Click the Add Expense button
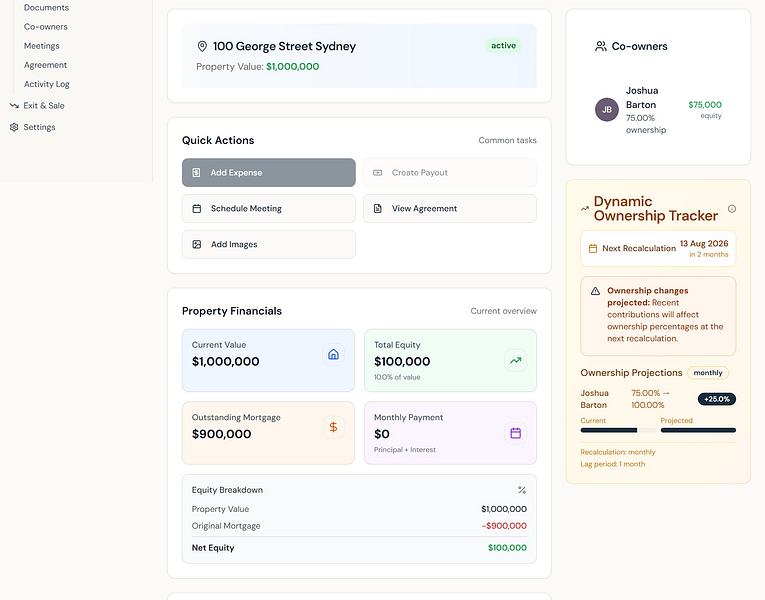 tap(269, 173)
